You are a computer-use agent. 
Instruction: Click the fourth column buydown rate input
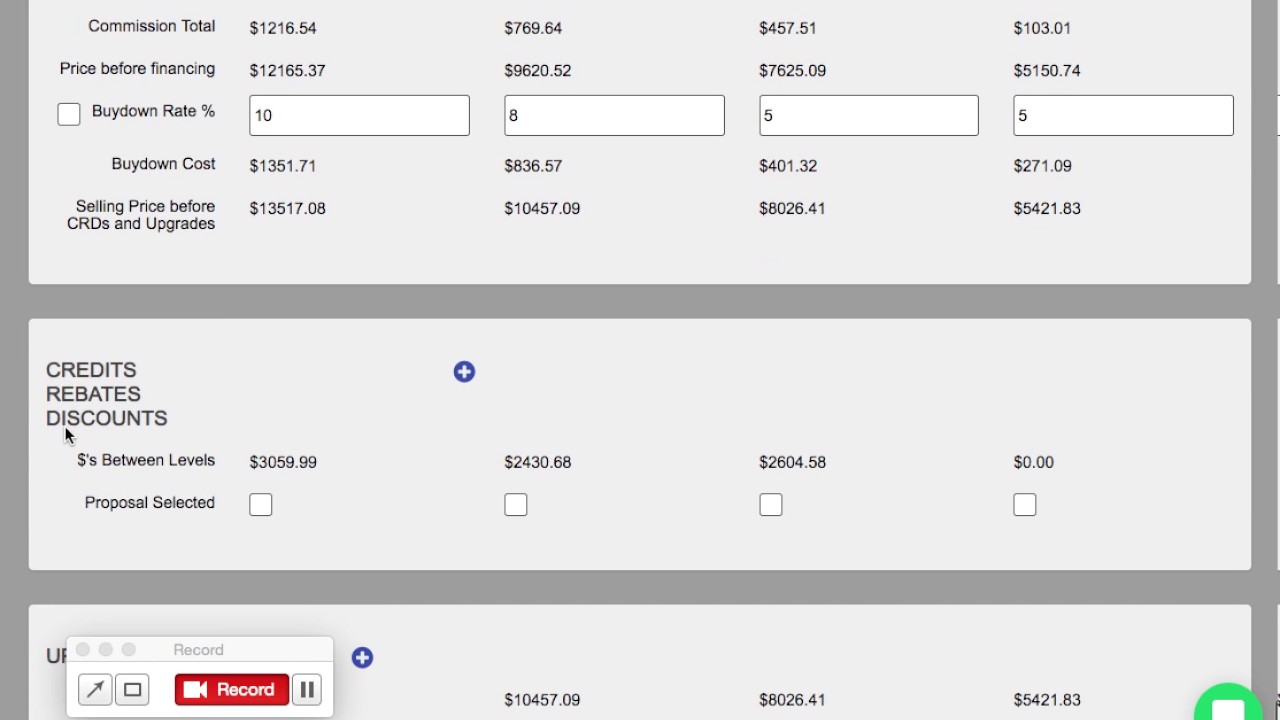(x=1123, y=116)
